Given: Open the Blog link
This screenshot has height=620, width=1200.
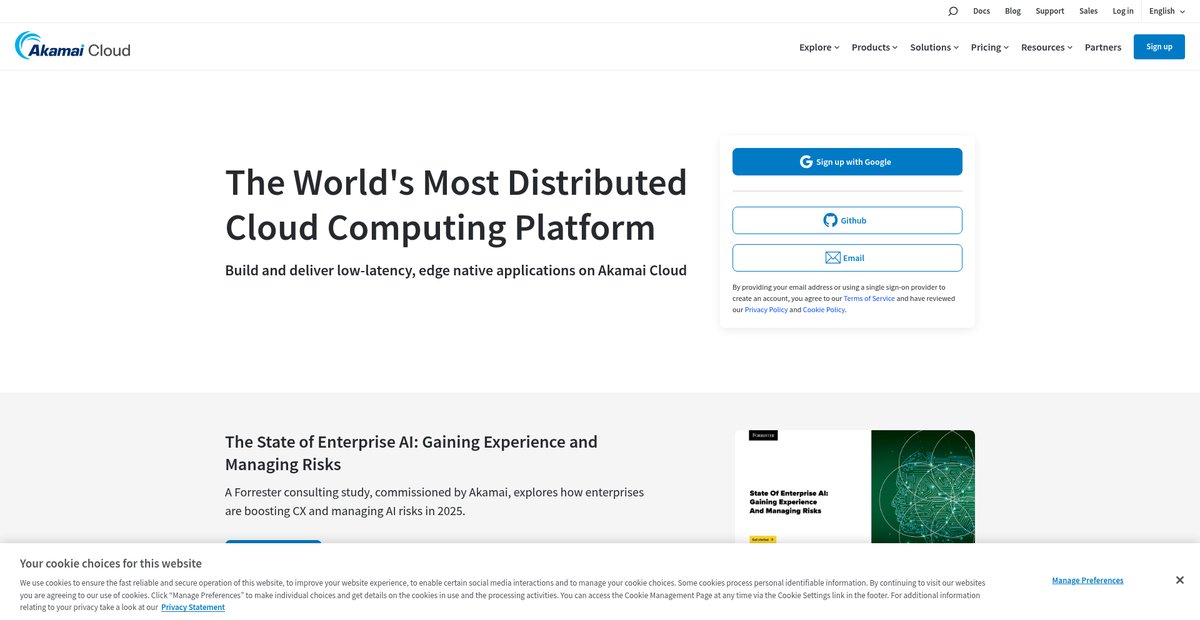Looking at the screenshot, I should [1013, 11].
